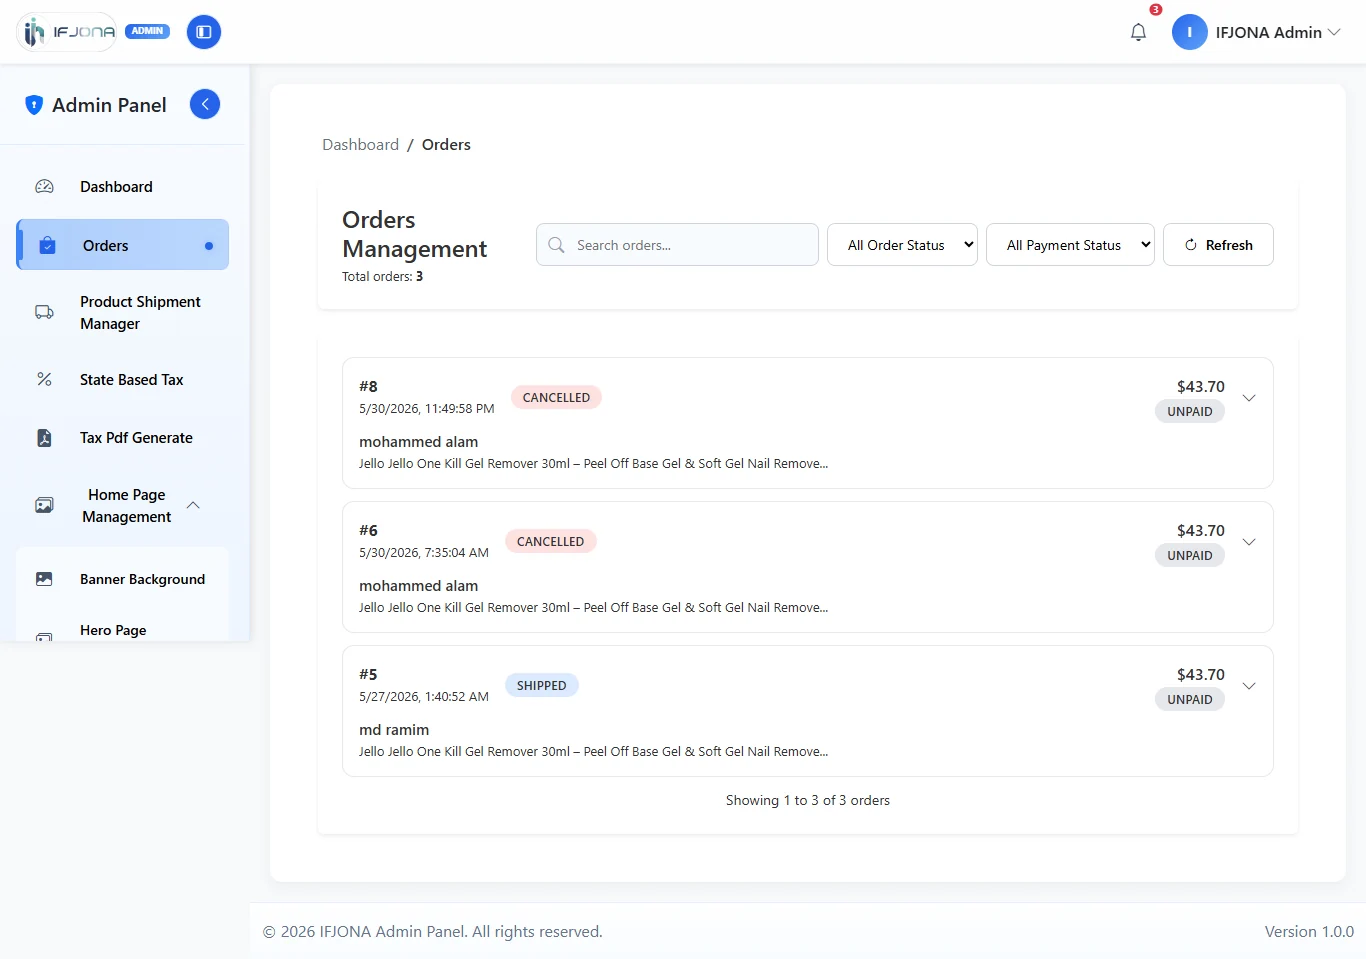Screen dimensions: 1366x959
Task: Click the Product Shipment truck icon
Action: (x=44, y=312)
